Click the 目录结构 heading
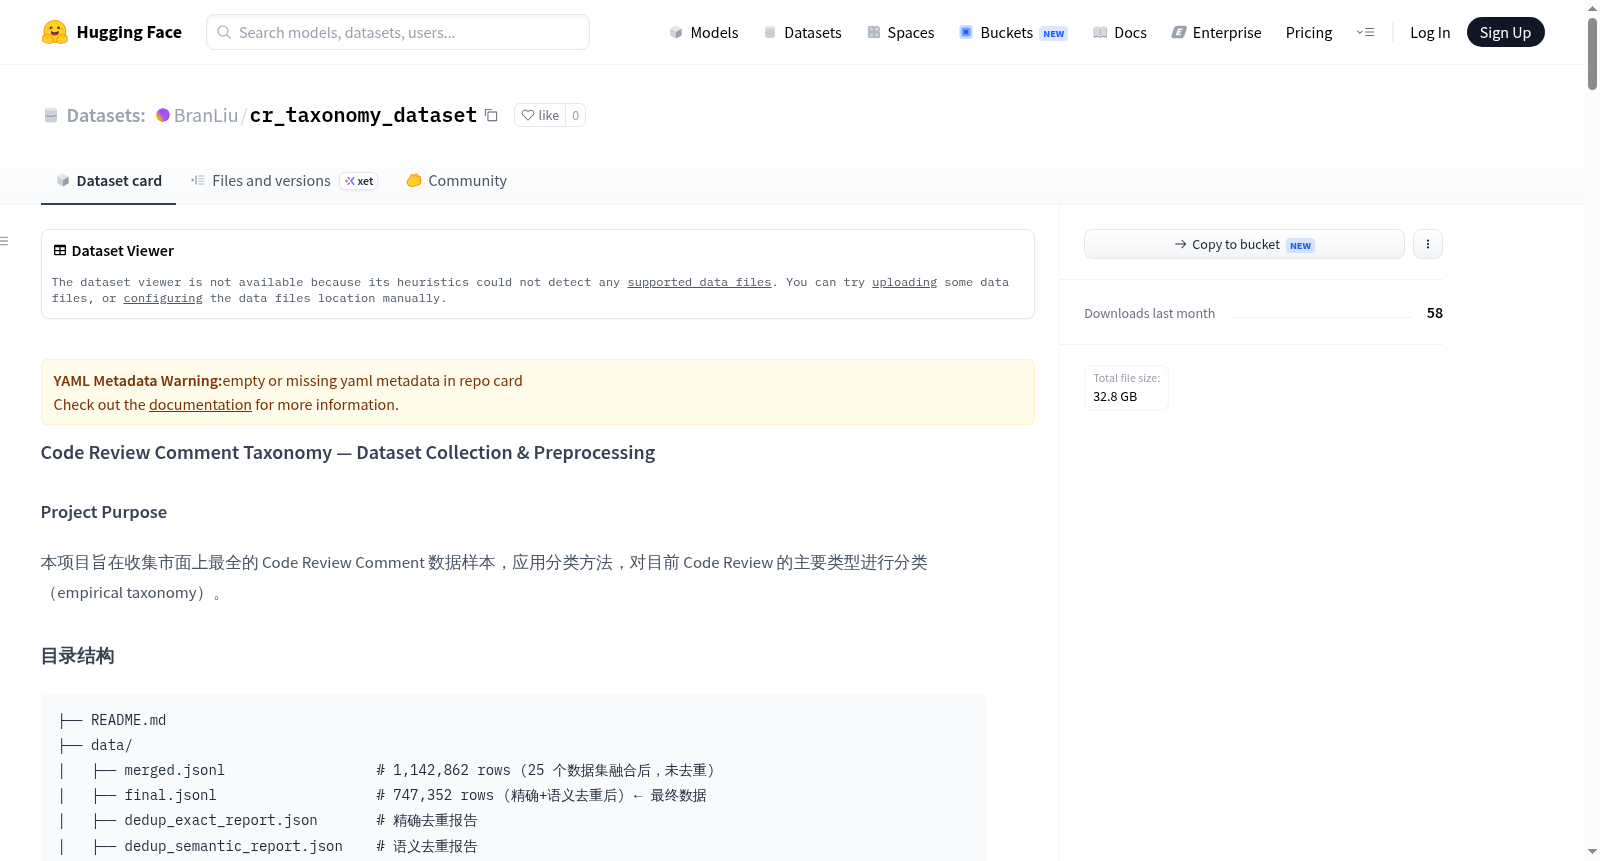Screen dimensions: 1600x861 77,656
